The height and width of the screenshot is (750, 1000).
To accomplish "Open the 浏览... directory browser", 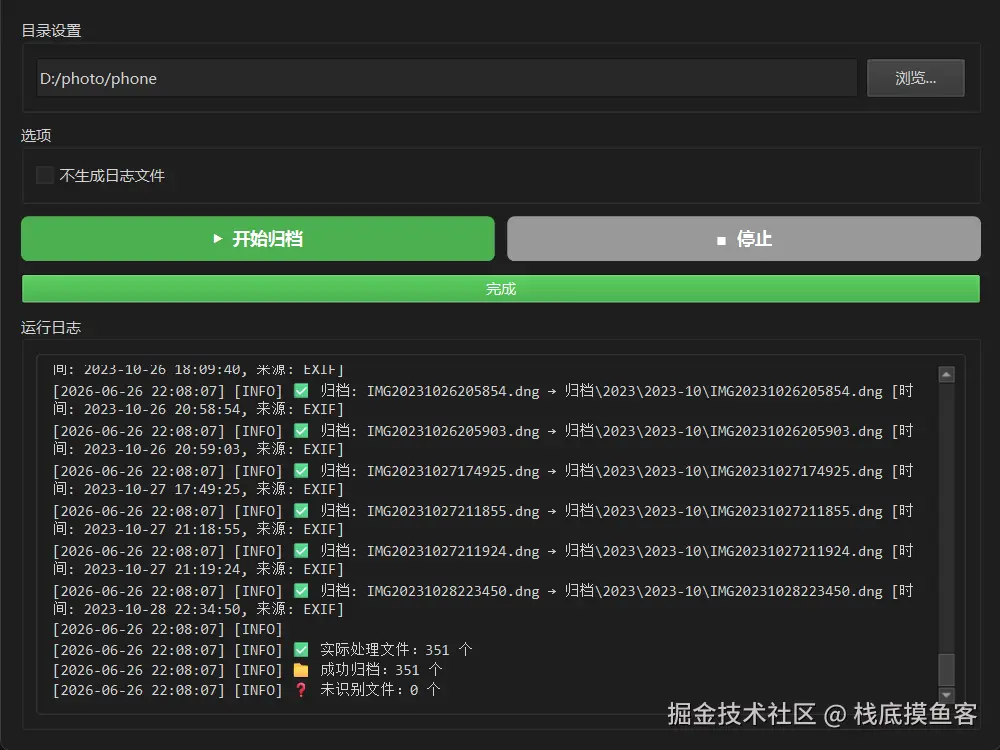I will pos(916,78).
